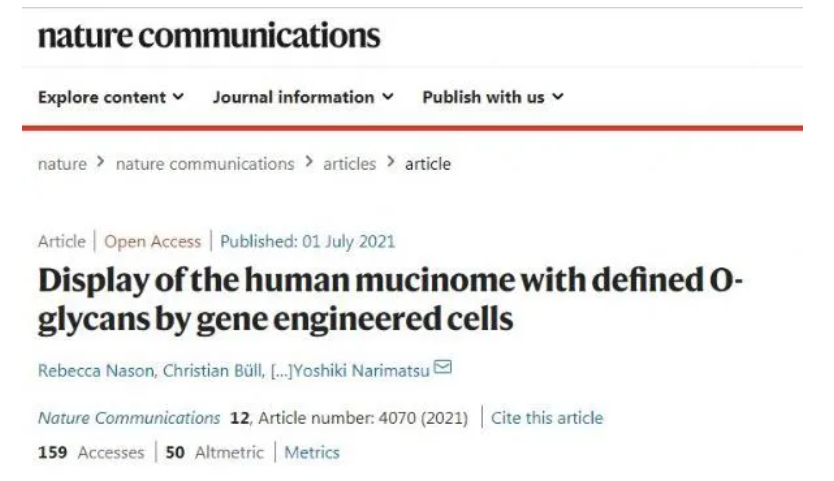Screen dimensions: 834x481
Task: Select the Journal information menu
Action: [x=303, y=97]
